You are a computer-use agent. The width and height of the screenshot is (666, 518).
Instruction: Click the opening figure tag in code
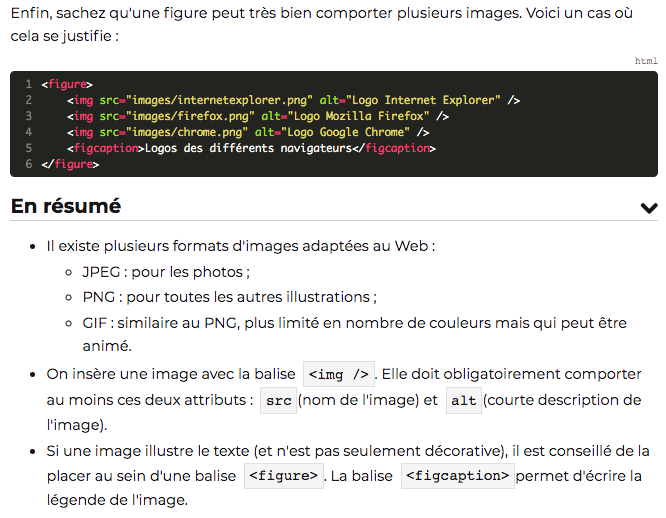[67, 84]
